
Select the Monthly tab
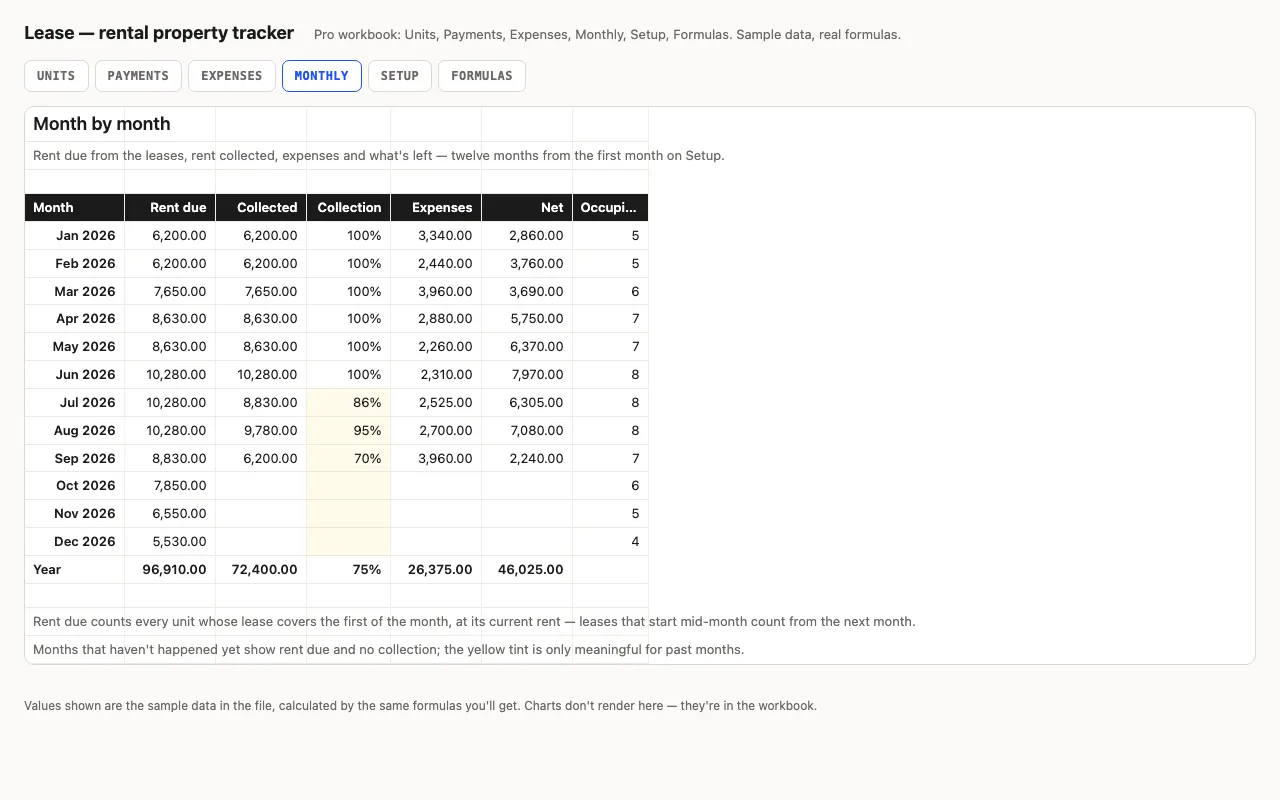pyautogui.click(x=322, y=76)
